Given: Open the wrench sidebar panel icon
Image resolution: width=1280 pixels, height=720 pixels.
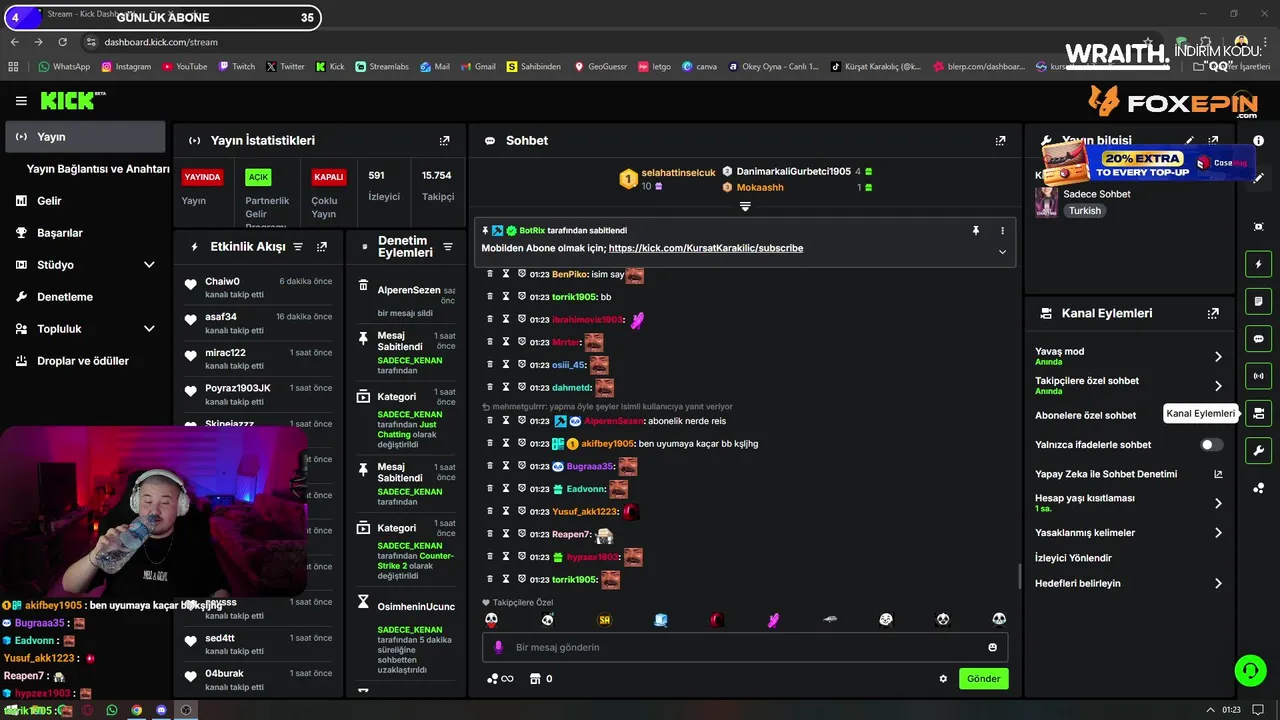Looking at the screenshot, I should tap(1259, 450).
